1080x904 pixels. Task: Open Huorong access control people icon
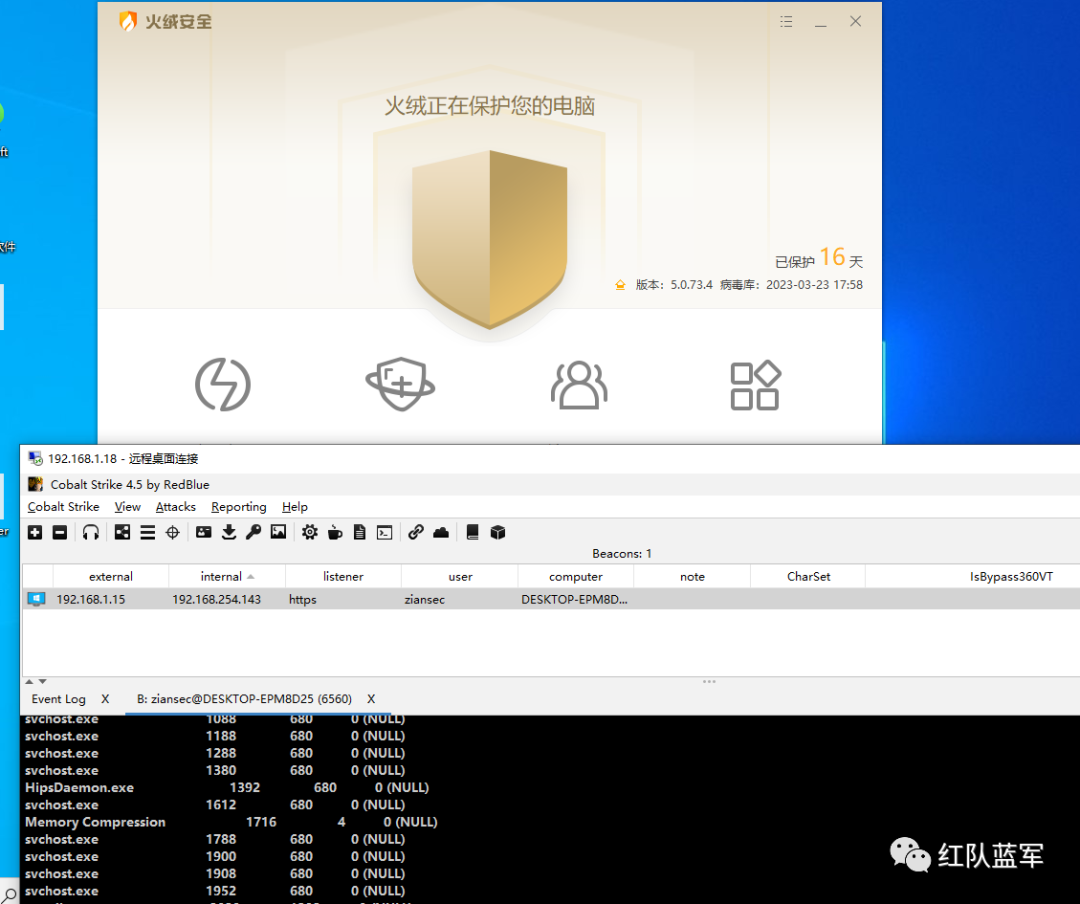click(579, 385)
